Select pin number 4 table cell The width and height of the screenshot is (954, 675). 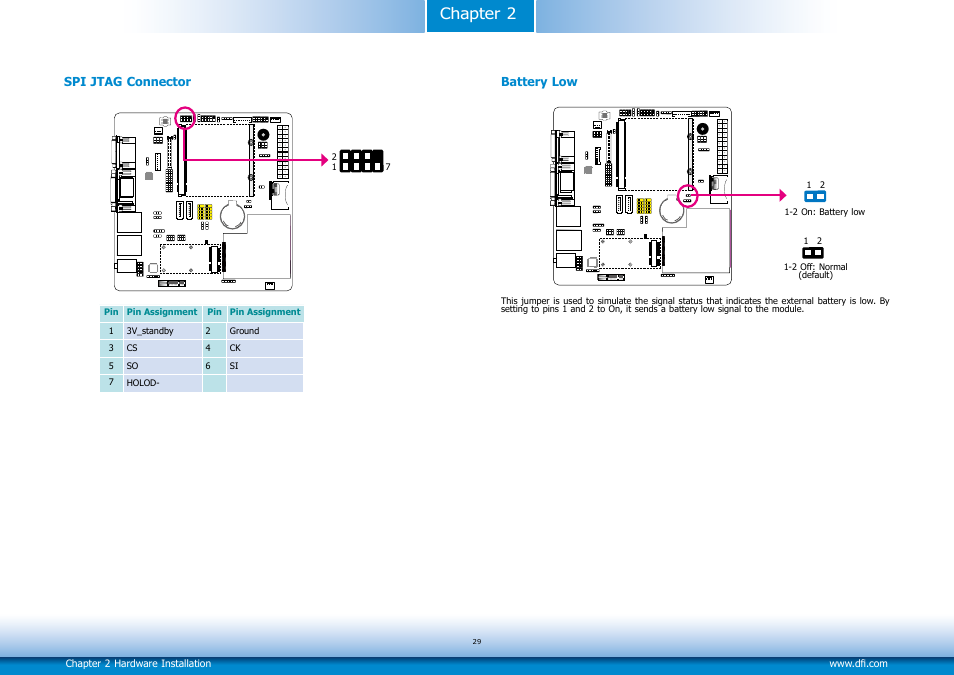[214, 348]
